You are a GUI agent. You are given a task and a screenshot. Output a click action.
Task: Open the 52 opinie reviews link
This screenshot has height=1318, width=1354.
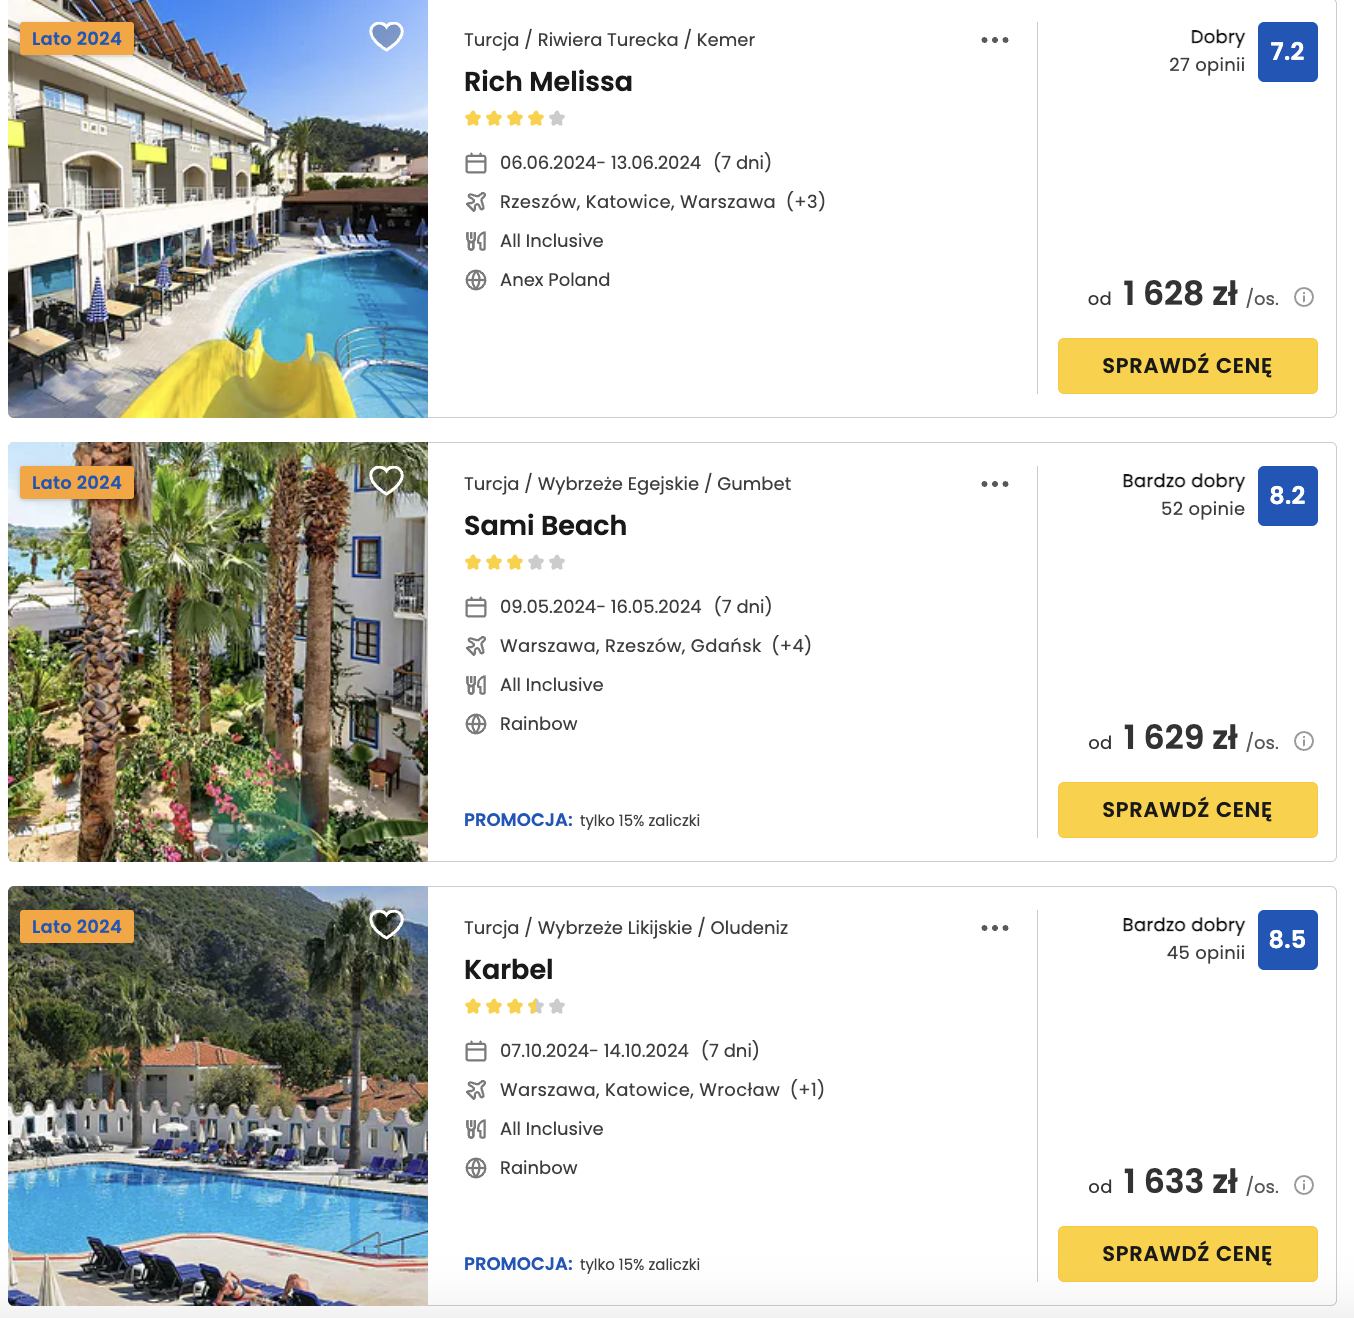tap(1202, 509)
